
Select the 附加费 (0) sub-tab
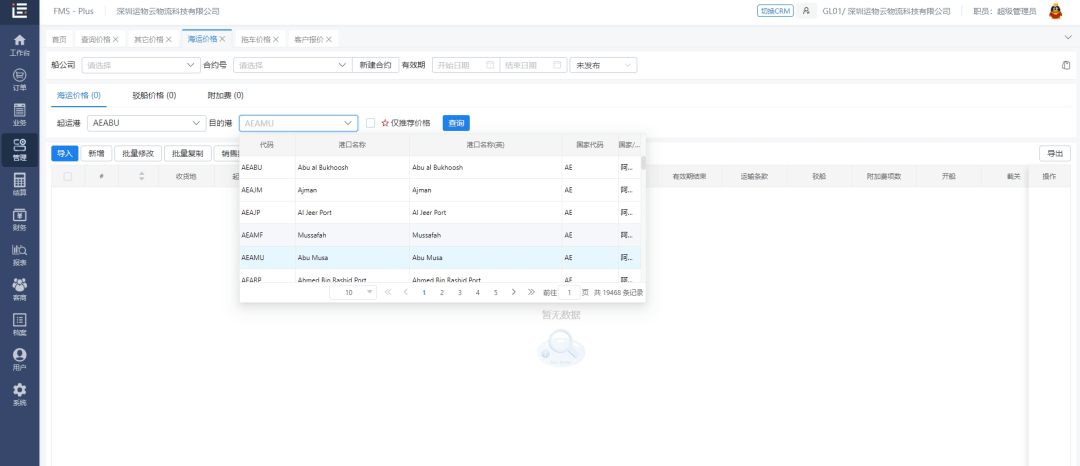(225, 96)
